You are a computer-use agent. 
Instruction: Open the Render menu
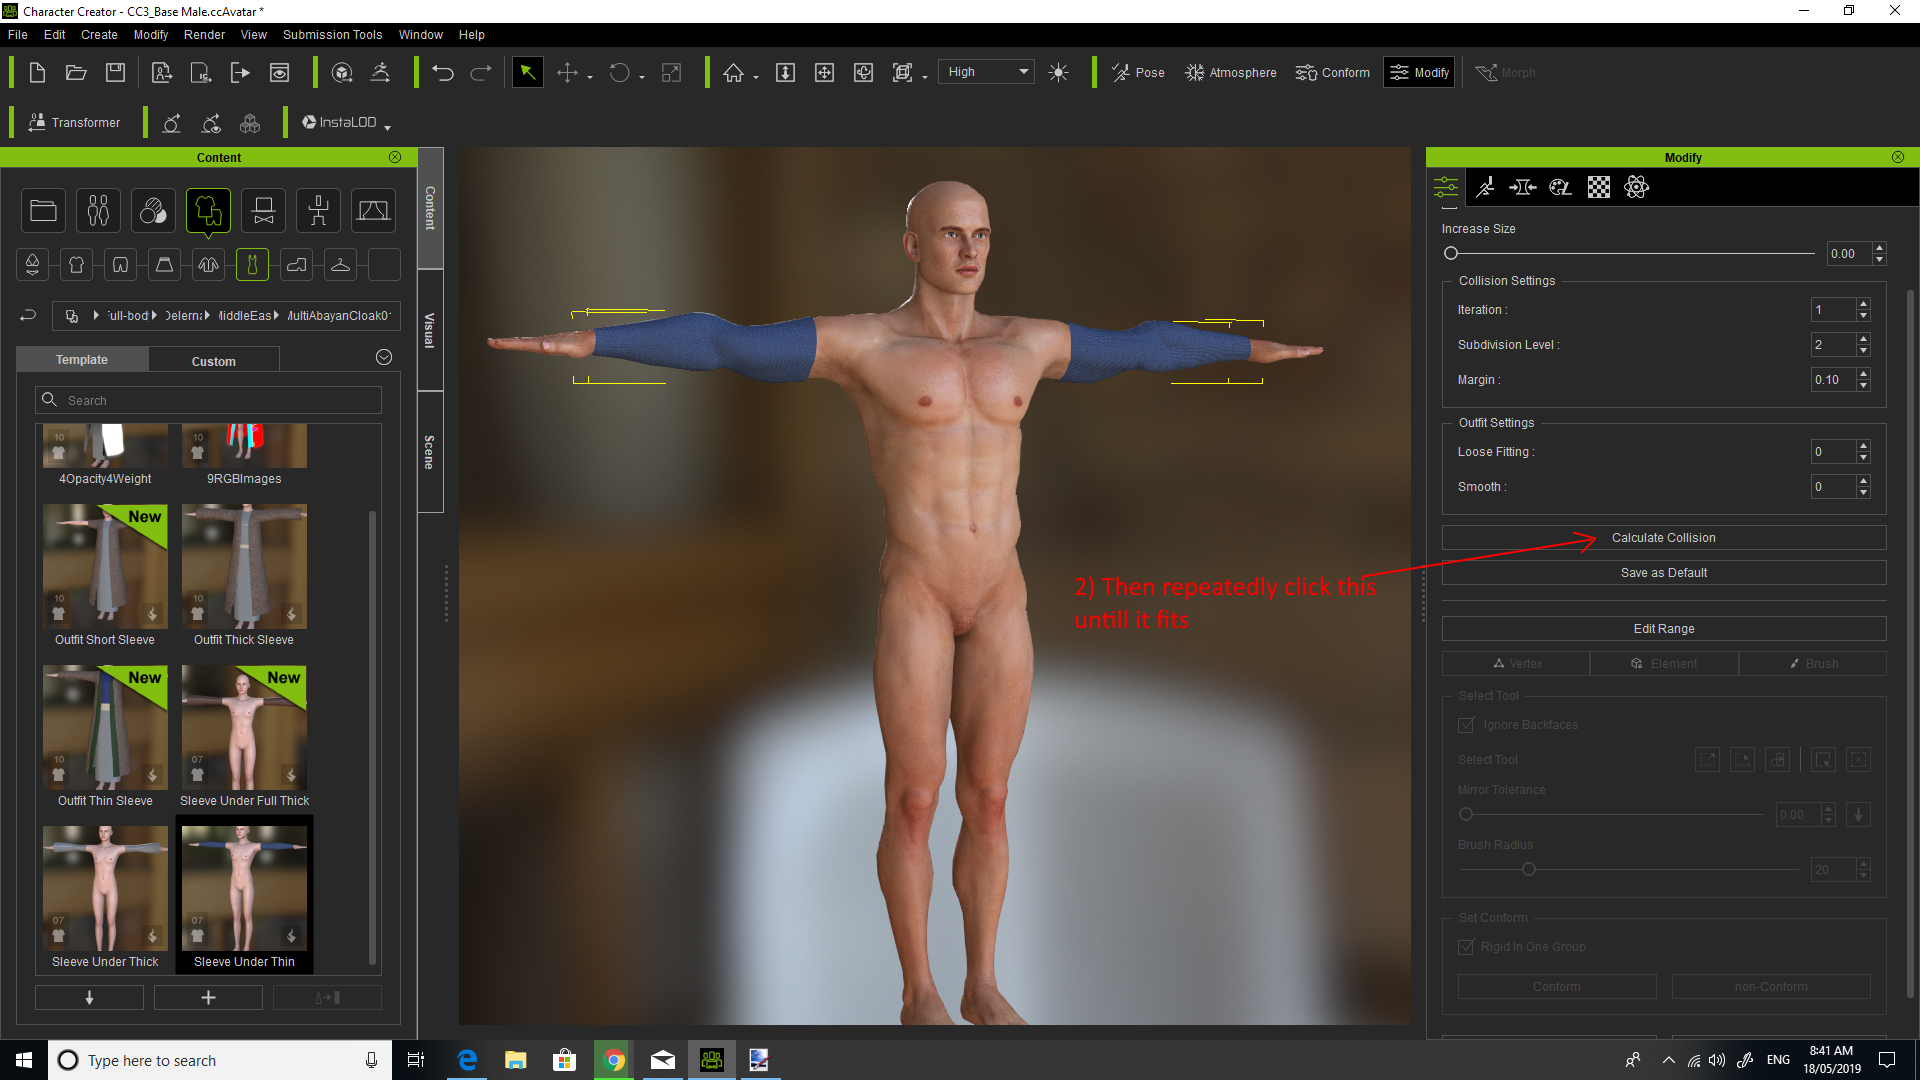click(204, 35)
